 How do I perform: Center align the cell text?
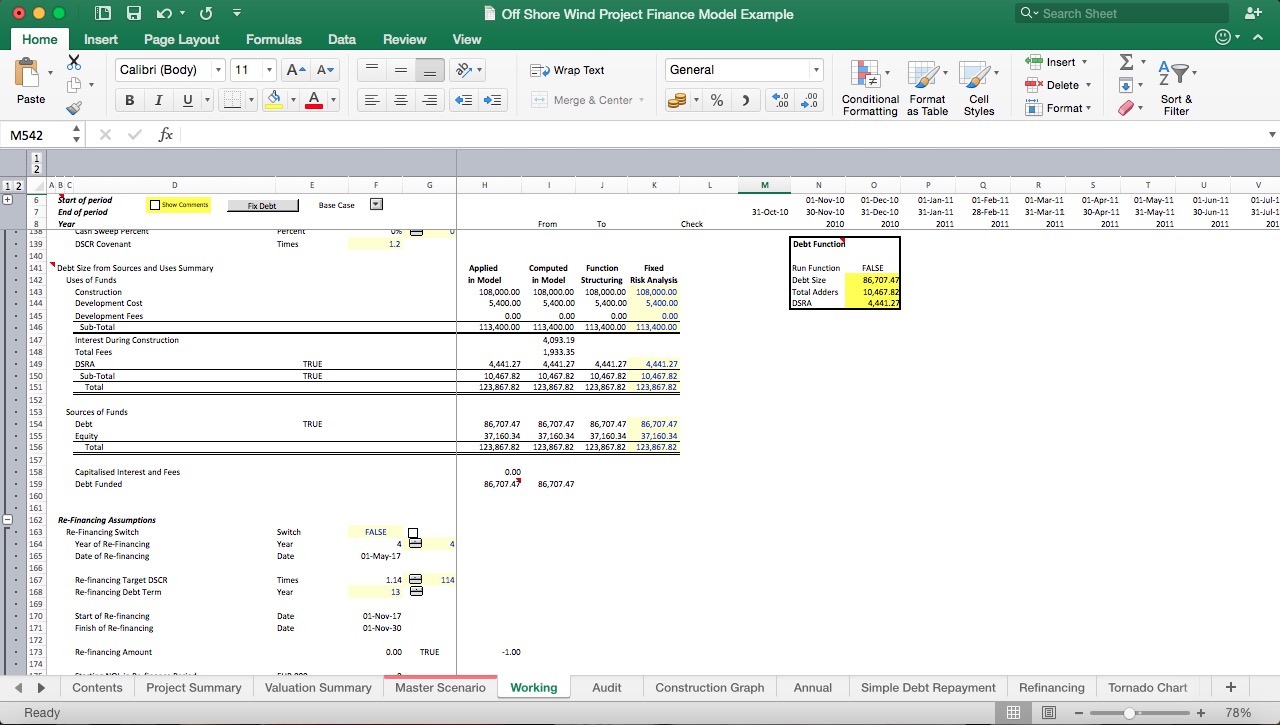point(401,100)
